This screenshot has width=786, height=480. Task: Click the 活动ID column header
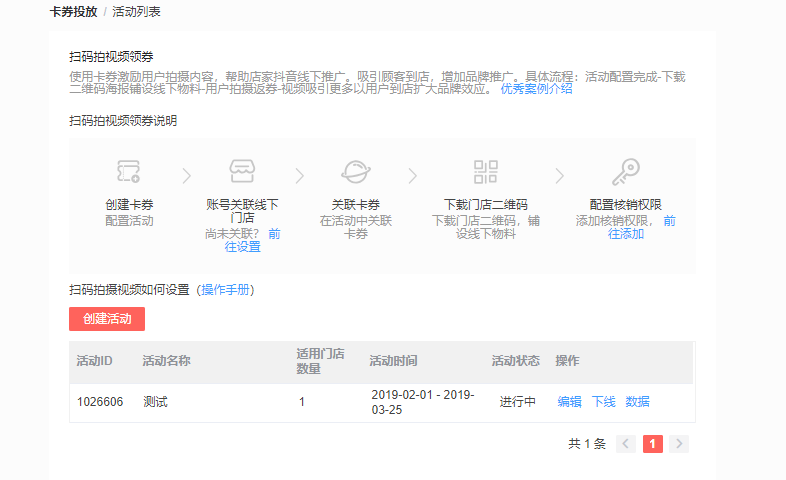tap(94, 361)
